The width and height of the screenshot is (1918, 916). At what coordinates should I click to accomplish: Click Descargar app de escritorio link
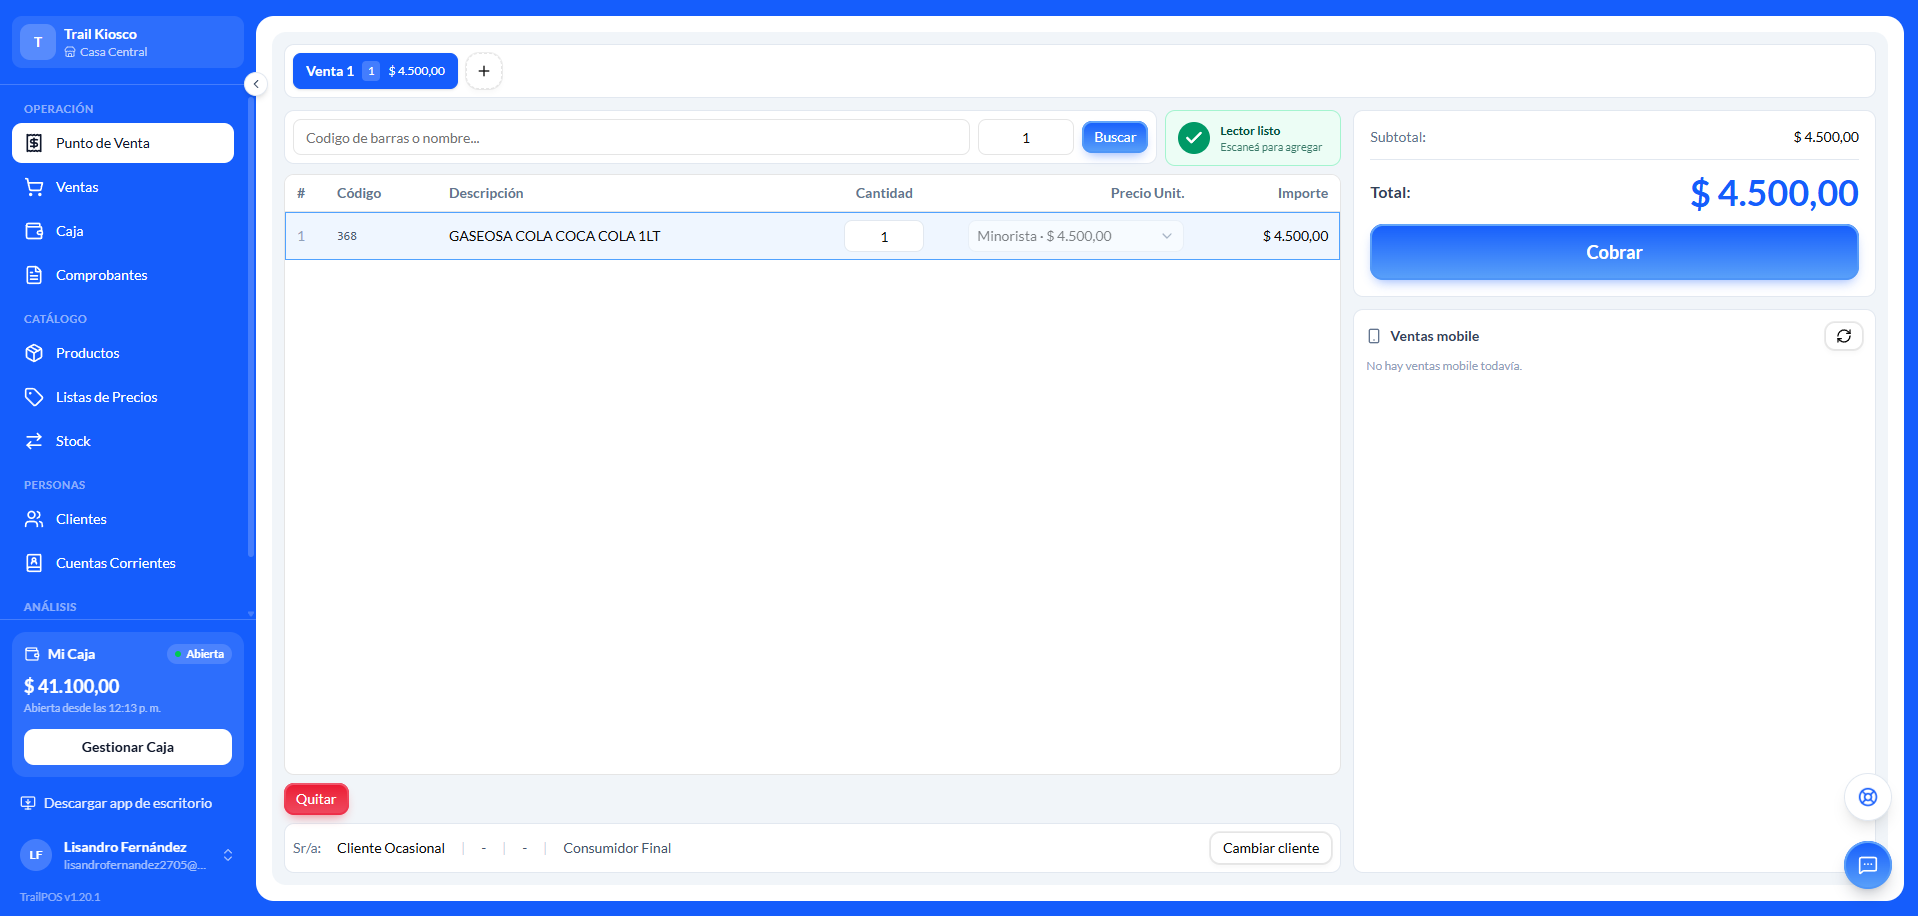point(128,803)
